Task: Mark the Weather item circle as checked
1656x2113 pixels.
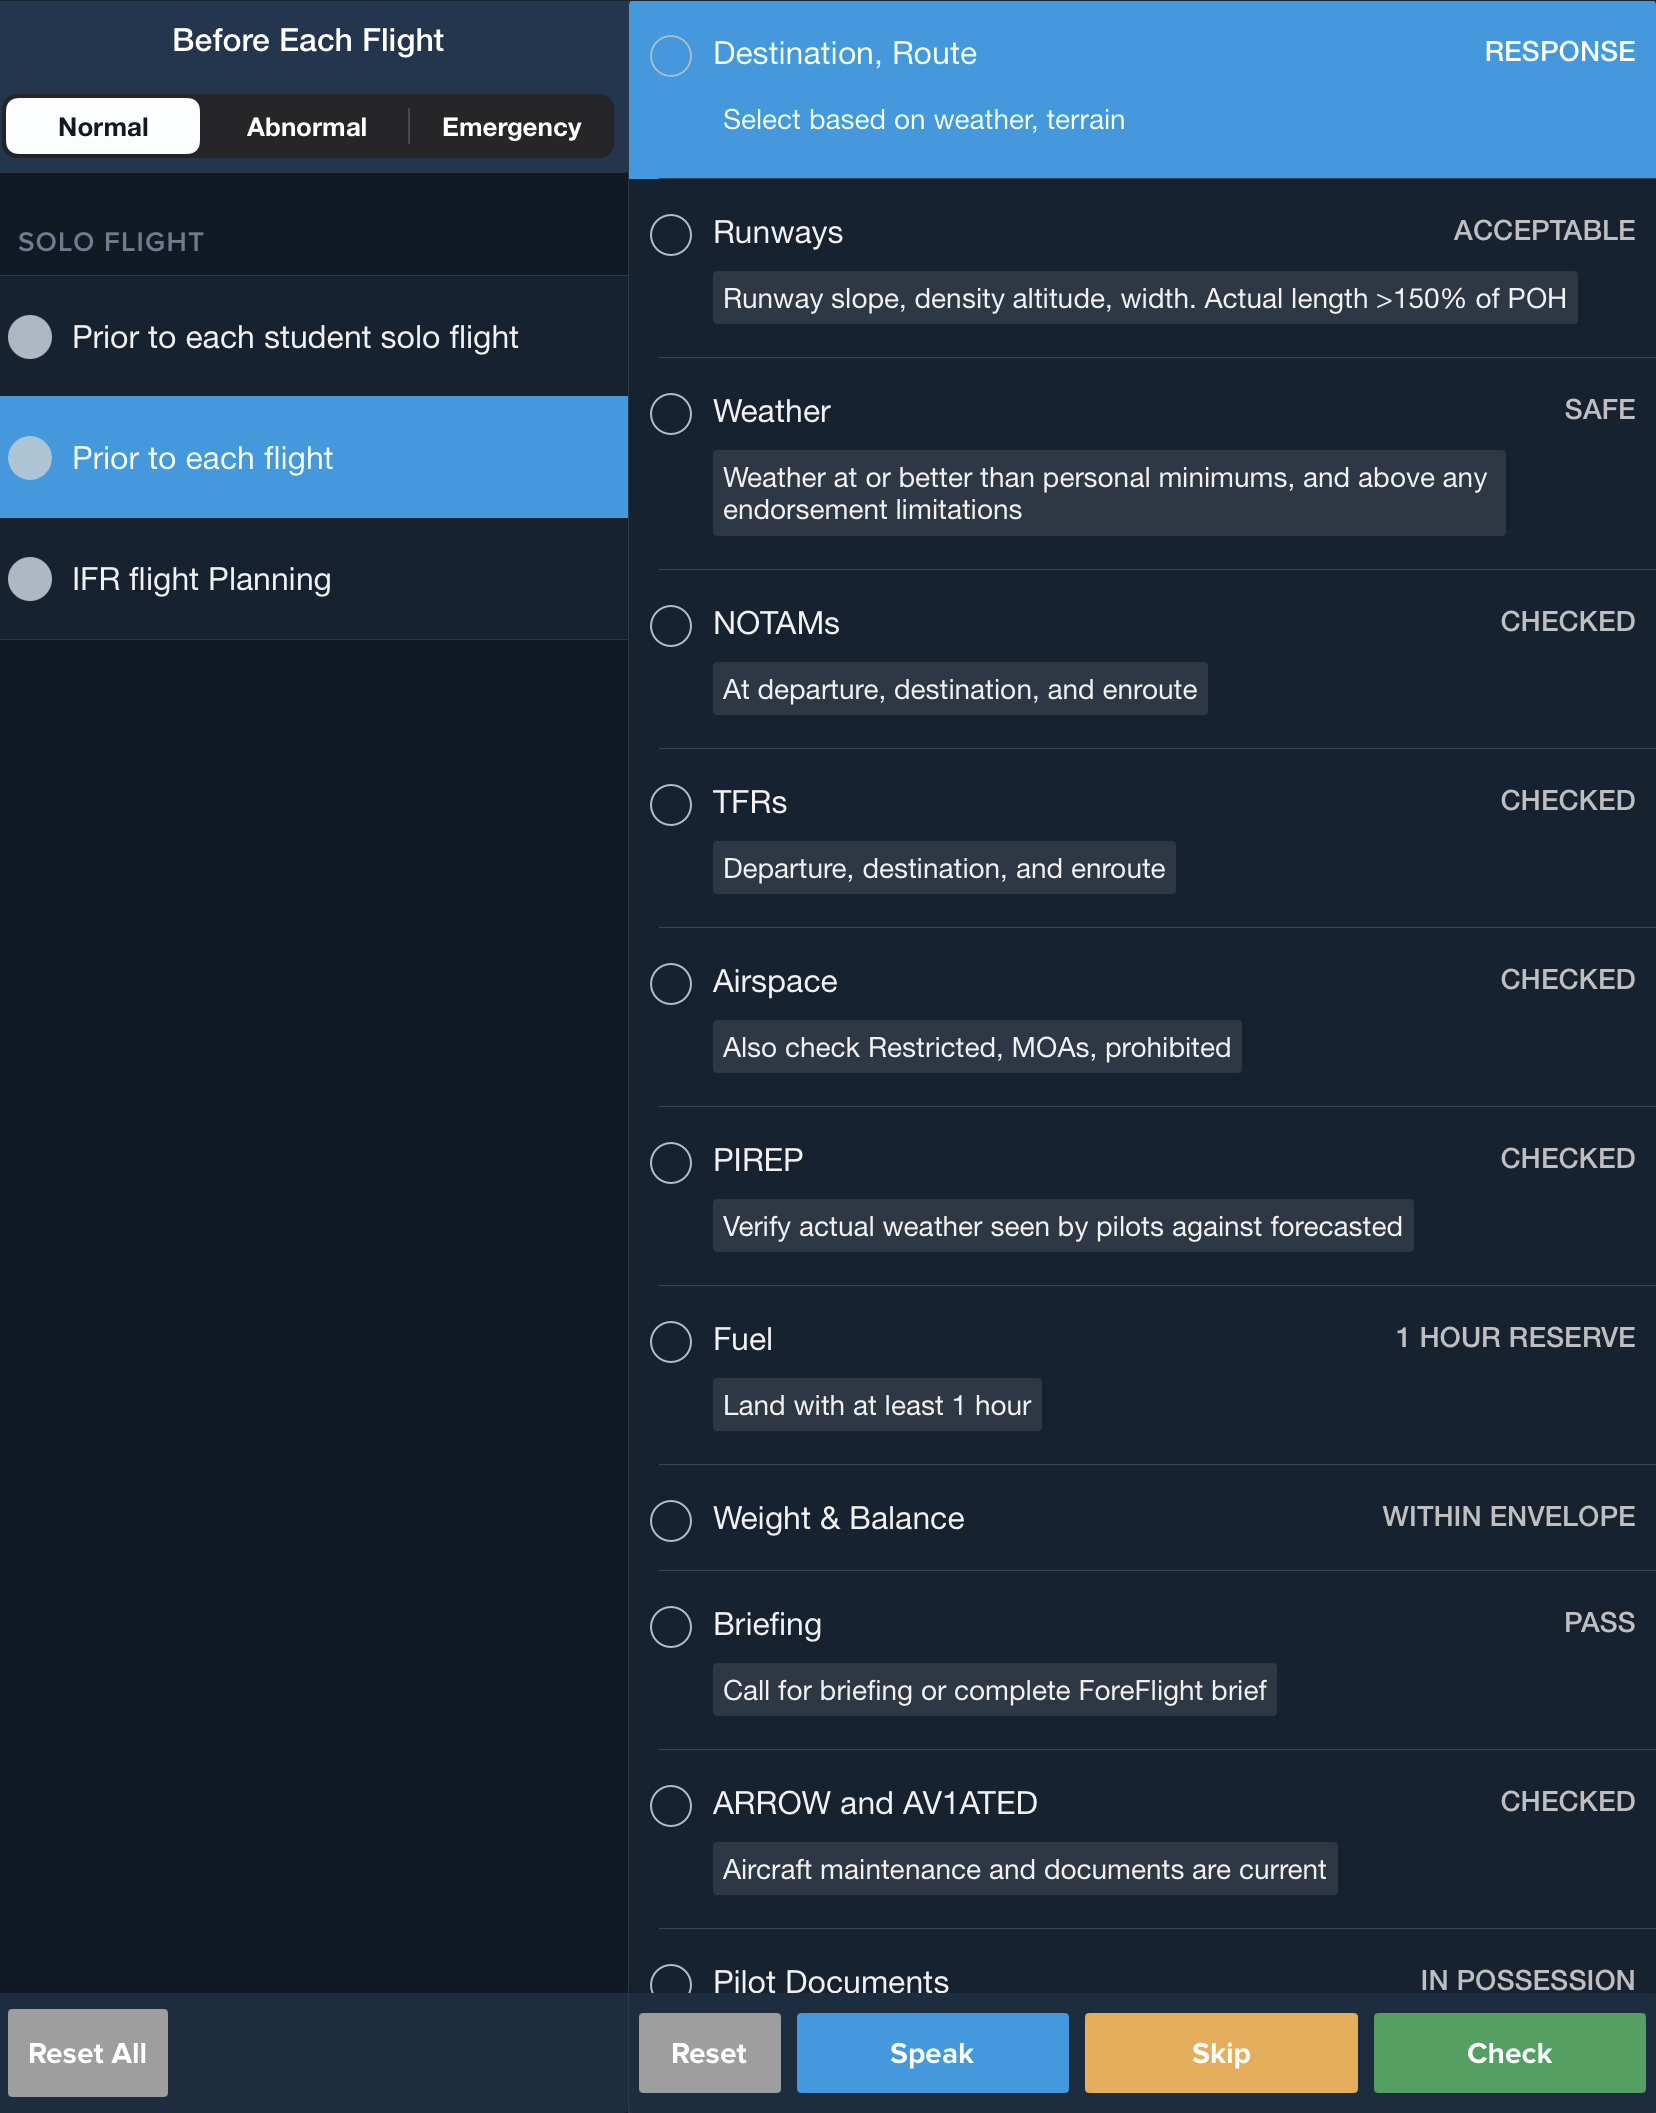Action: (671, 413)
